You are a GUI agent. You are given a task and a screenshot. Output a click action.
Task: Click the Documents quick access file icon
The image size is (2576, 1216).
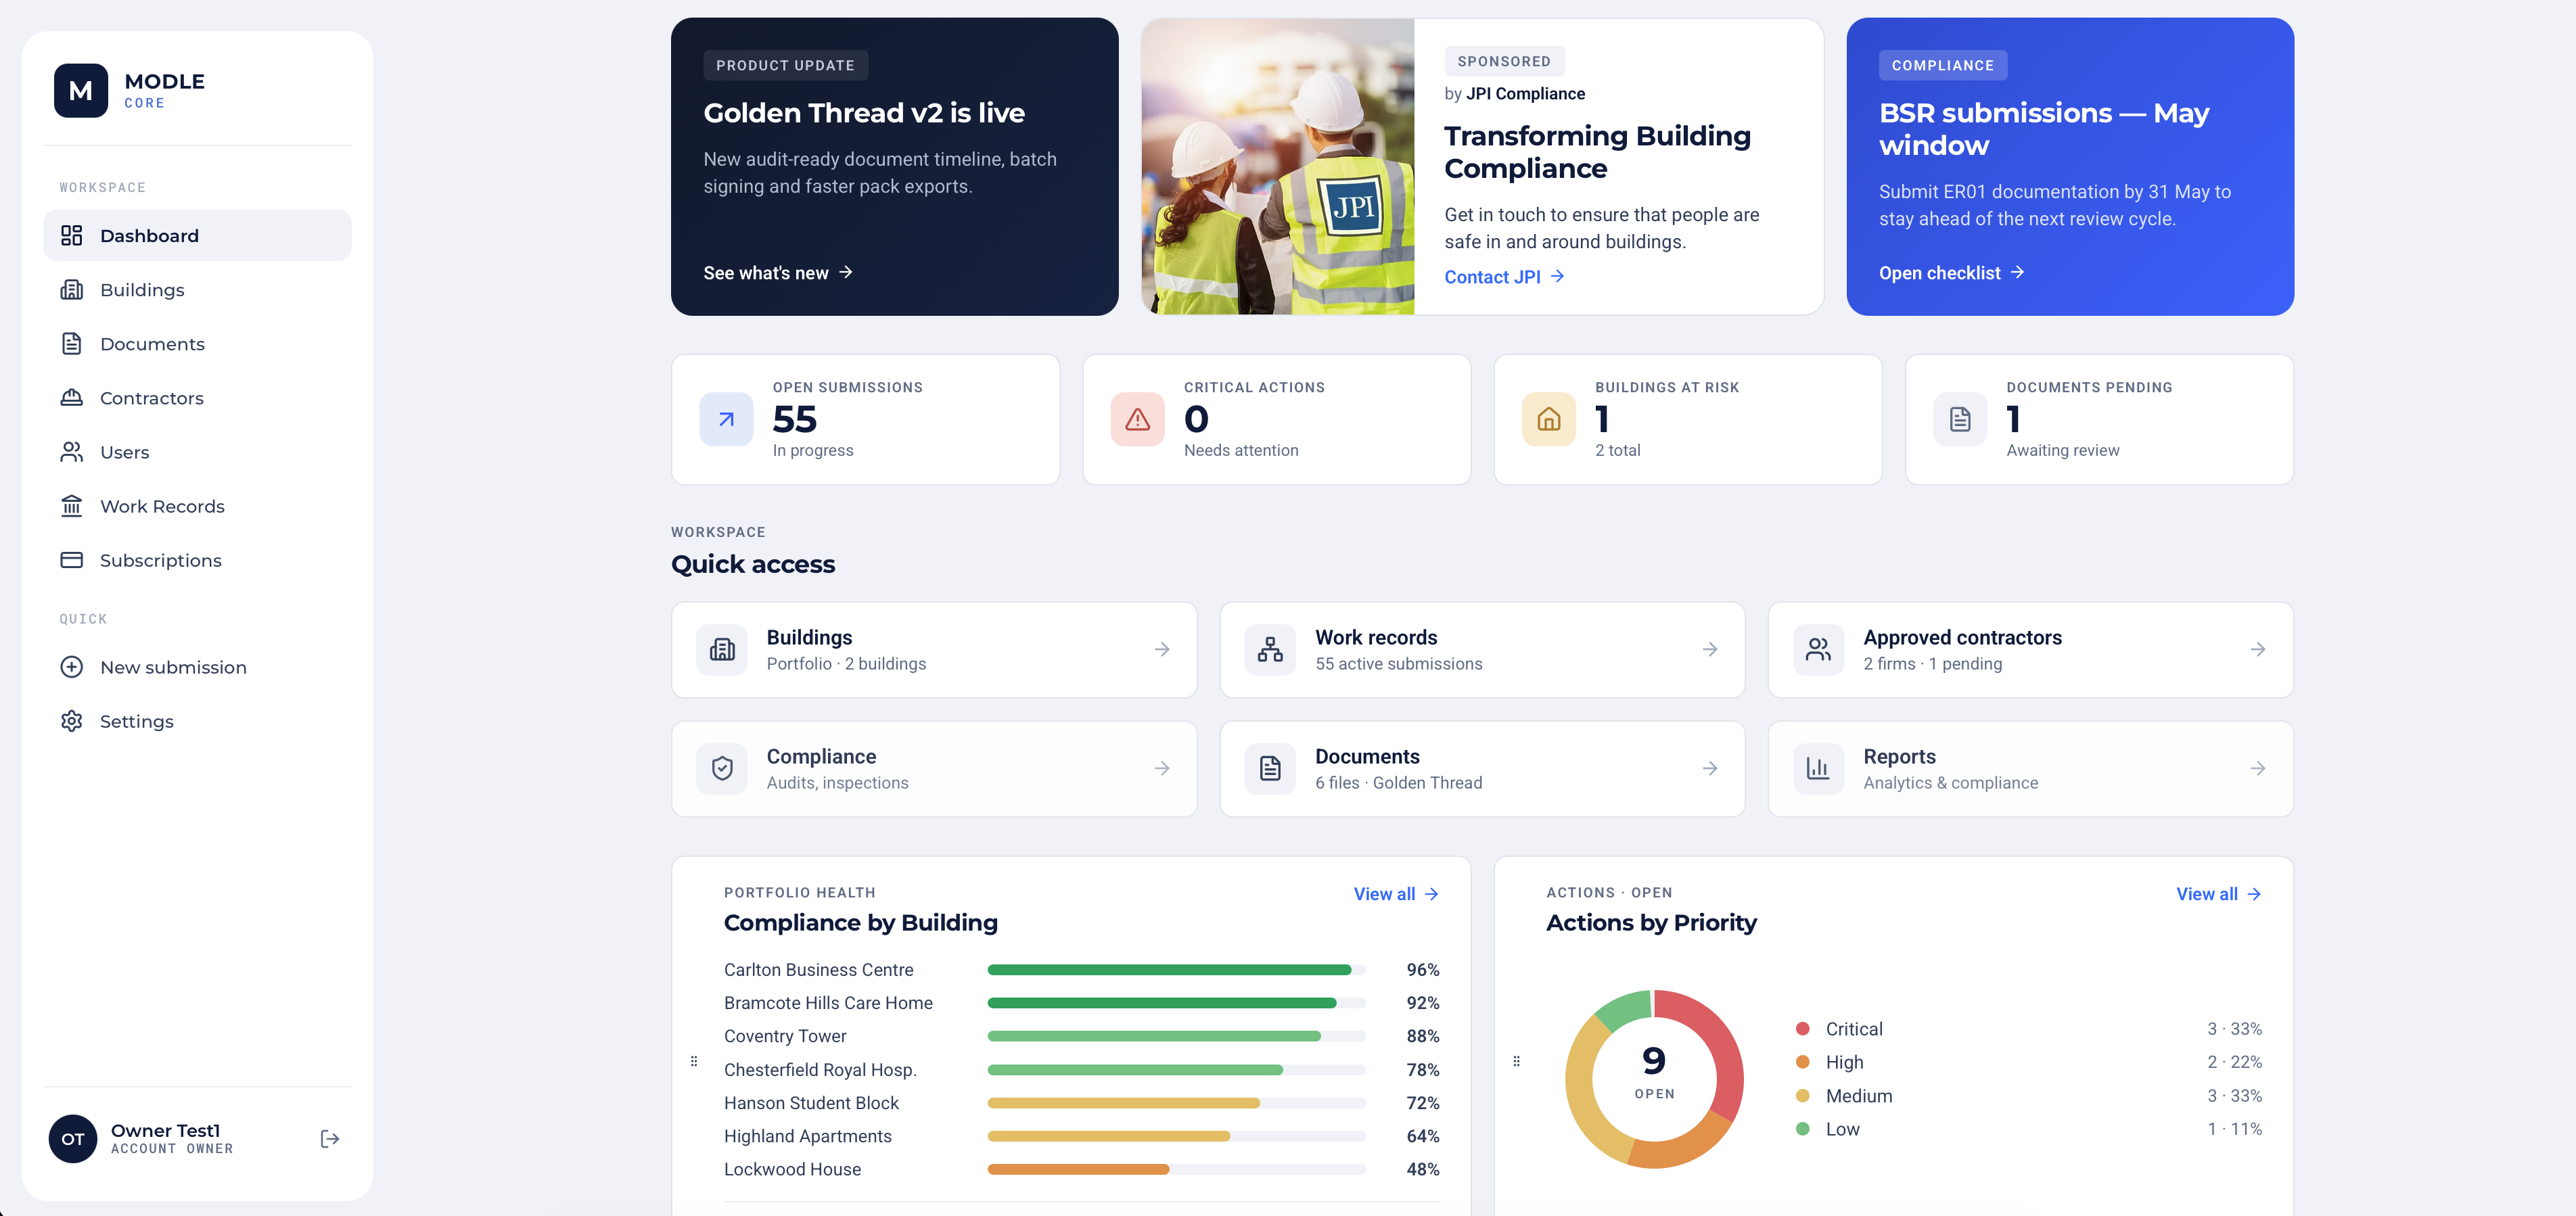[x=1270, y=769]
